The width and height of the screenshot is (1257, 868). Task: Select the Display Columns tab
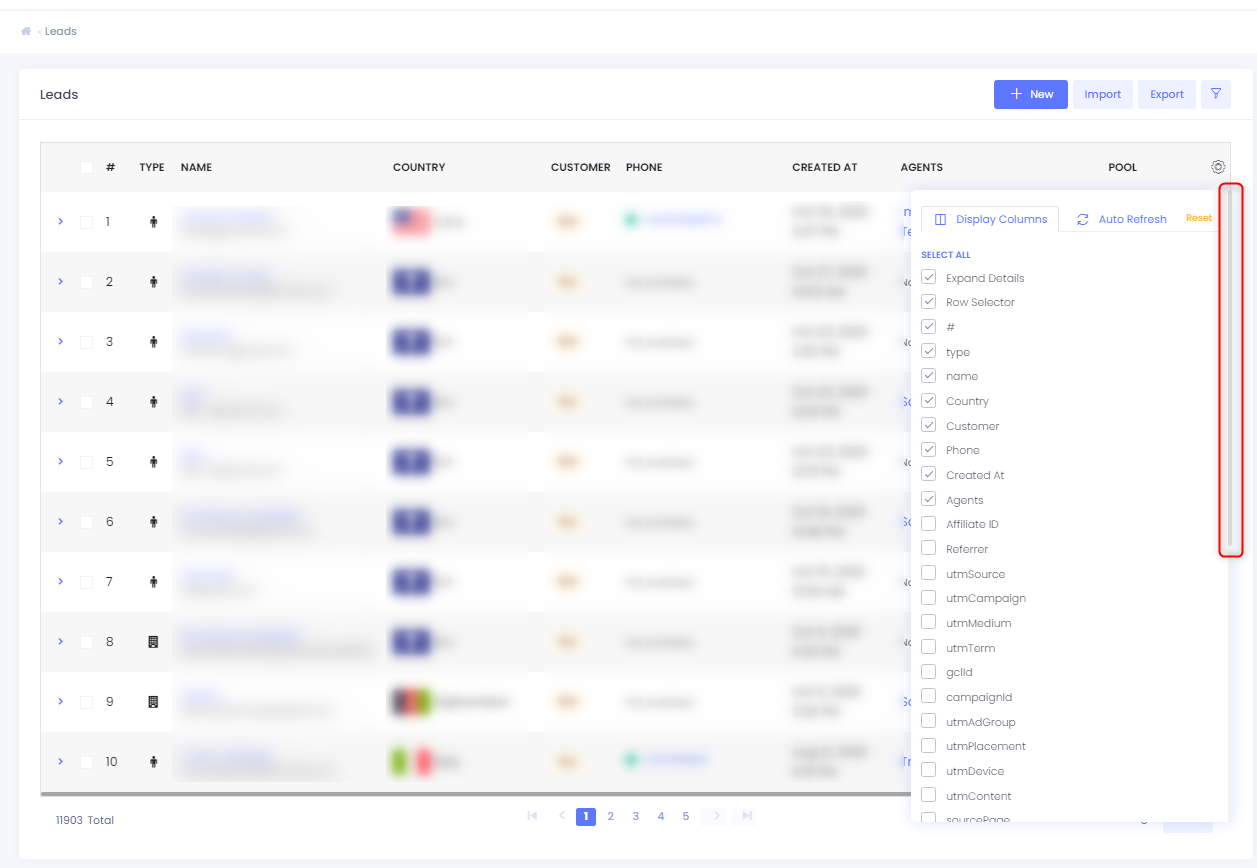(x=990, y=219)
